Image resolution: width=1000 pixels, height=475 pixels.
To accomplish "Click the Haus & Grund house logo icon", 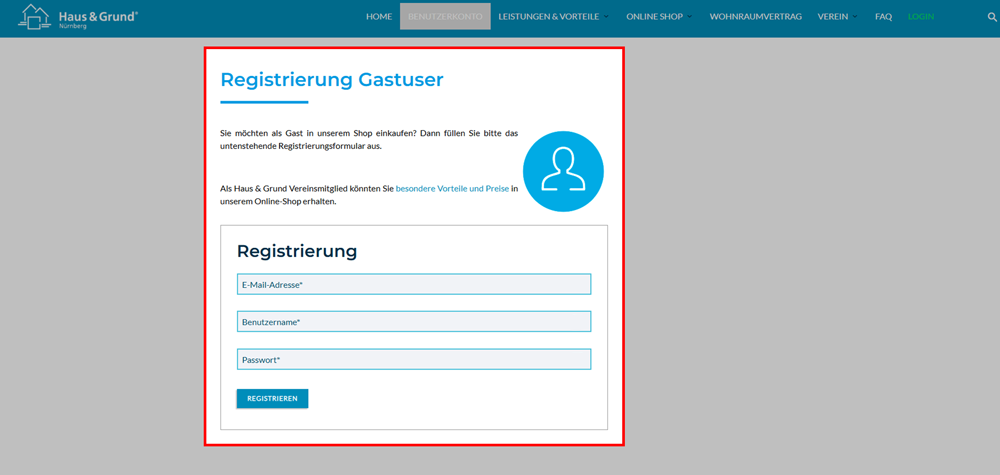I will click(x=33, y=16).
